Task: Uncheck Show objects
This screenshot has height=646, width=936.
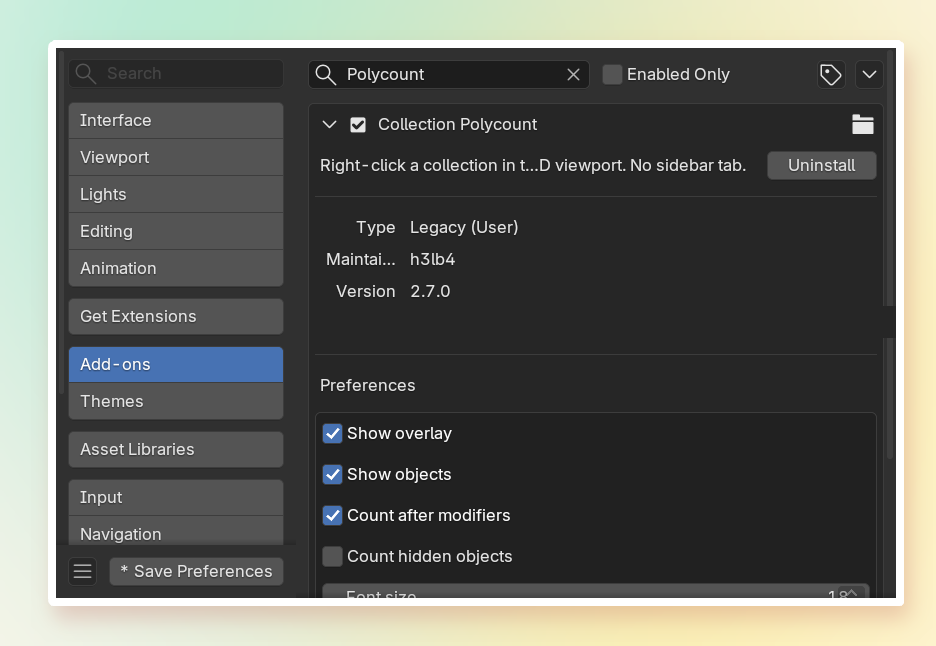Action: pos(332,475)
